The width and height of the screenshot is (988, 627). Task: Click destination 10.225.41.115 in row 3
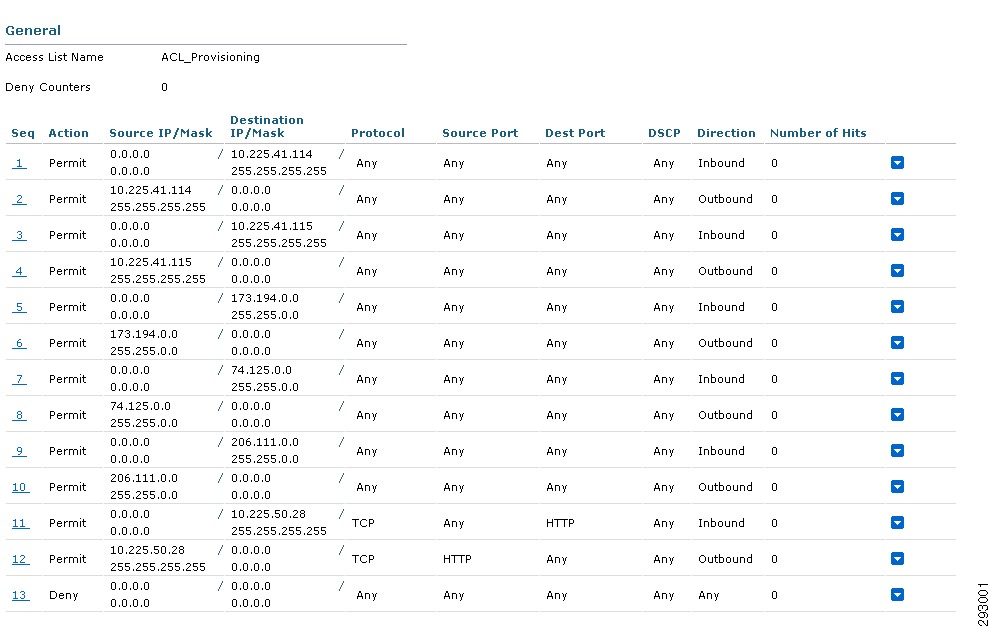(272, 226)
